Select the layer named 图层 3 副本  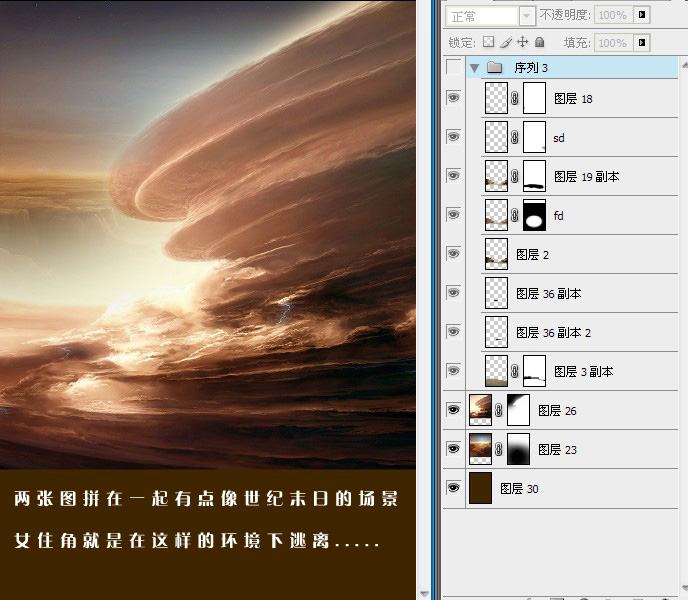pyautogui.click(x=584, y=372)
